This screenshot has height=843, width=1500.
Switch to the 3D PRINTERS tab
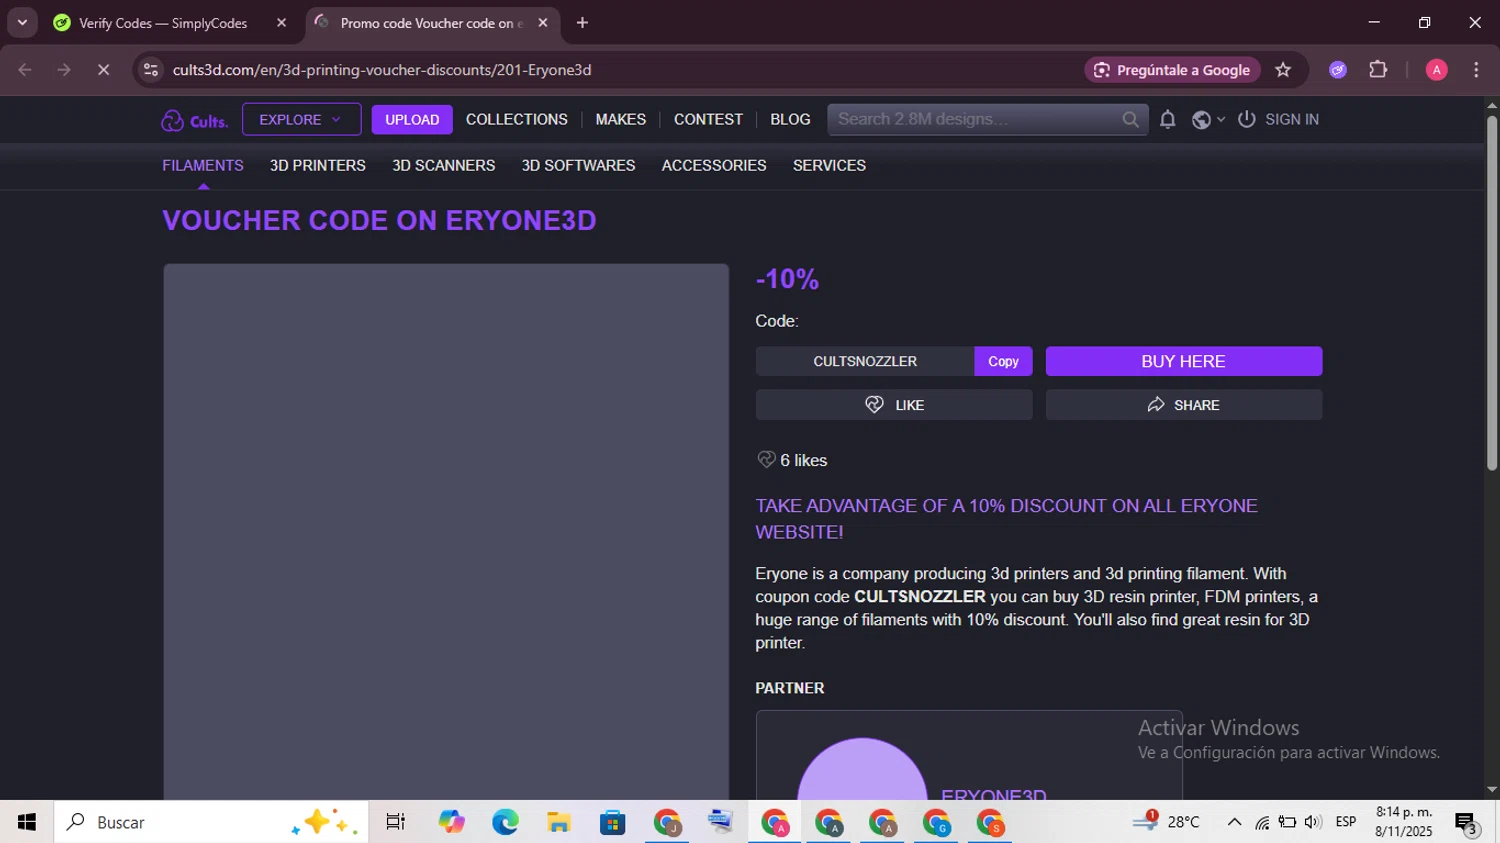tap(317, 165)
